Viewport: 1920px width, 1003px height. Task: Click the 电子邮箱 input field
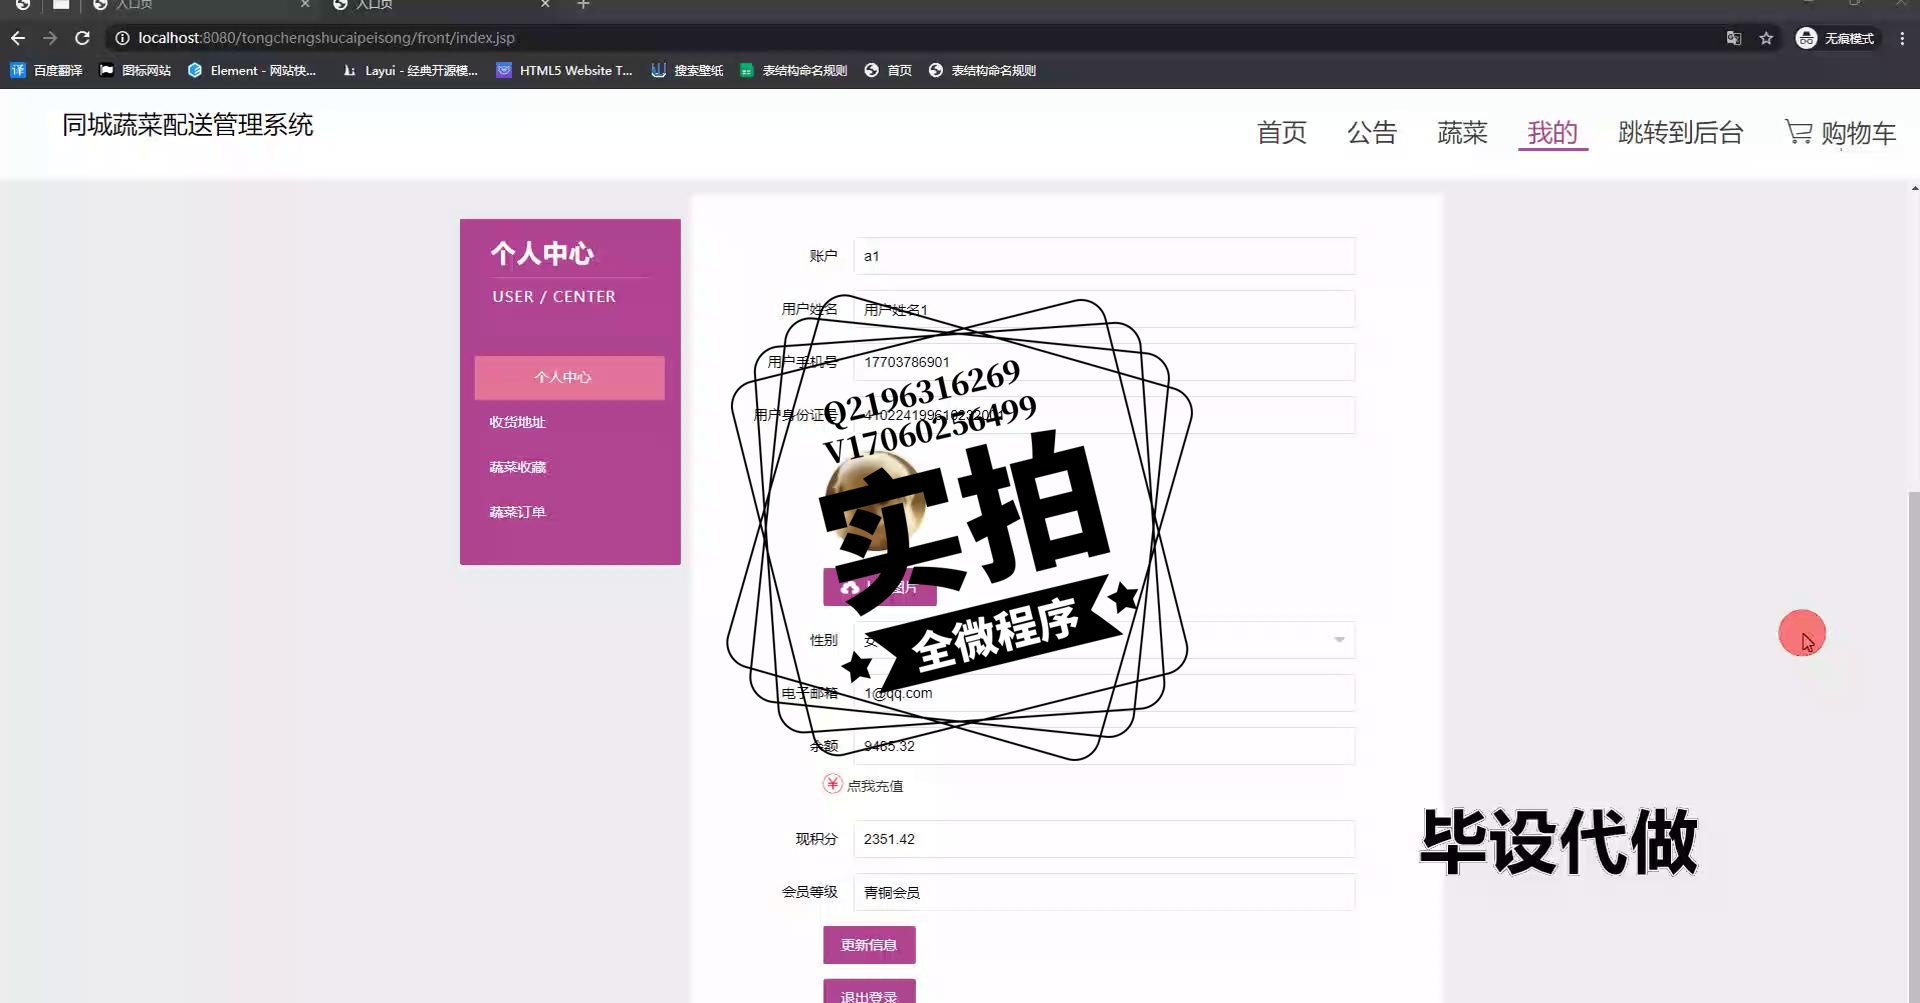[x=1104, y=693]
